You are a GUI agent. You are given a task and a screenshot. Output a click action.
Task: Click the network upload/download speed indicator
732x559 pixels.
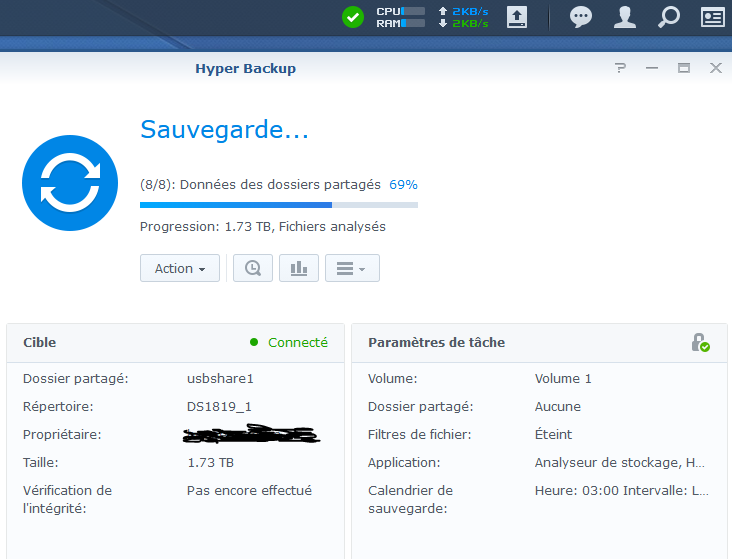coord(464,17)
